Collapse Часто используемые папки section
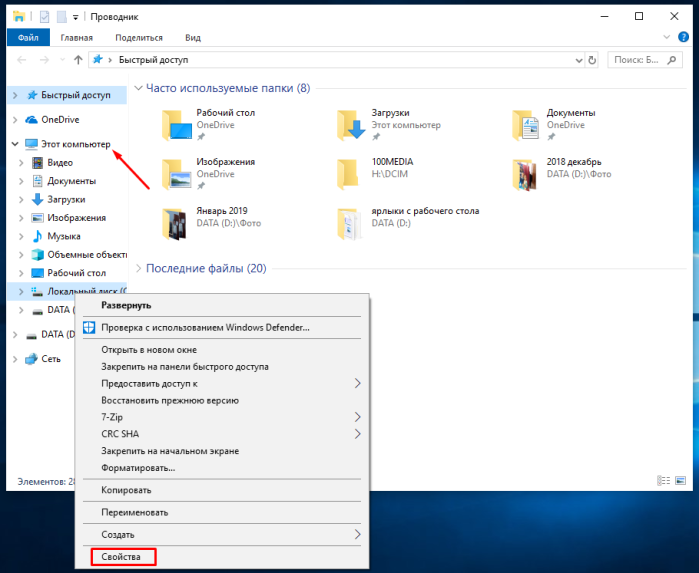The width and height of the screenshot is (699, 573). [x=139, y=88]
